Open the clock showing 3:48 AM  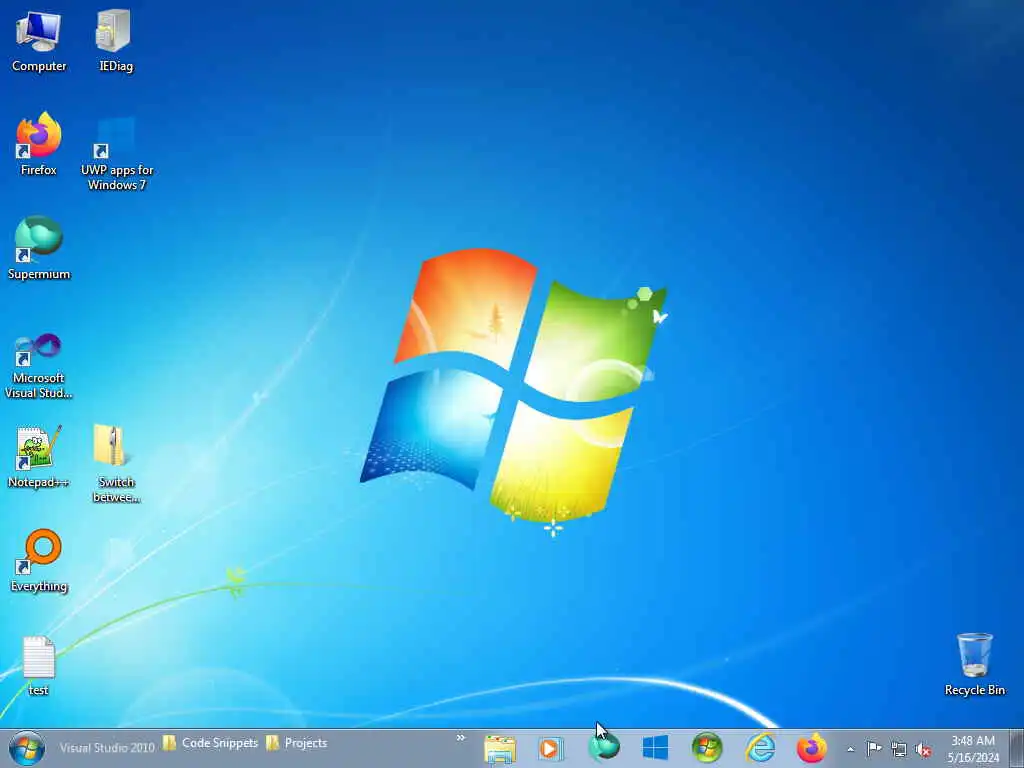[973, 748]
